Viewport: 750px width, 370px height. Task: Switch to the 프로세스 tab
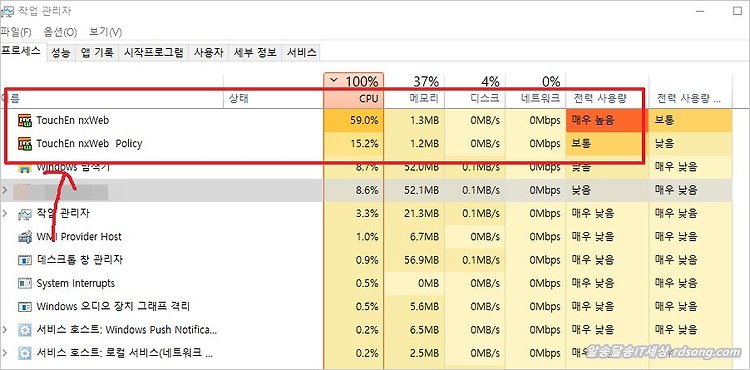click(x=23, y=52)
